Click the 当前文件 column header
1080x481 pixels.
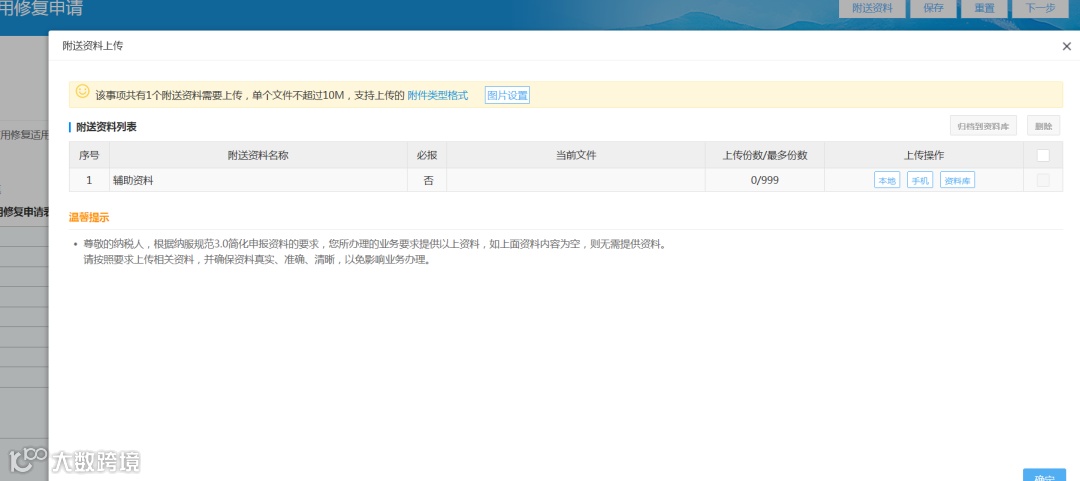(x=576, y=155)
